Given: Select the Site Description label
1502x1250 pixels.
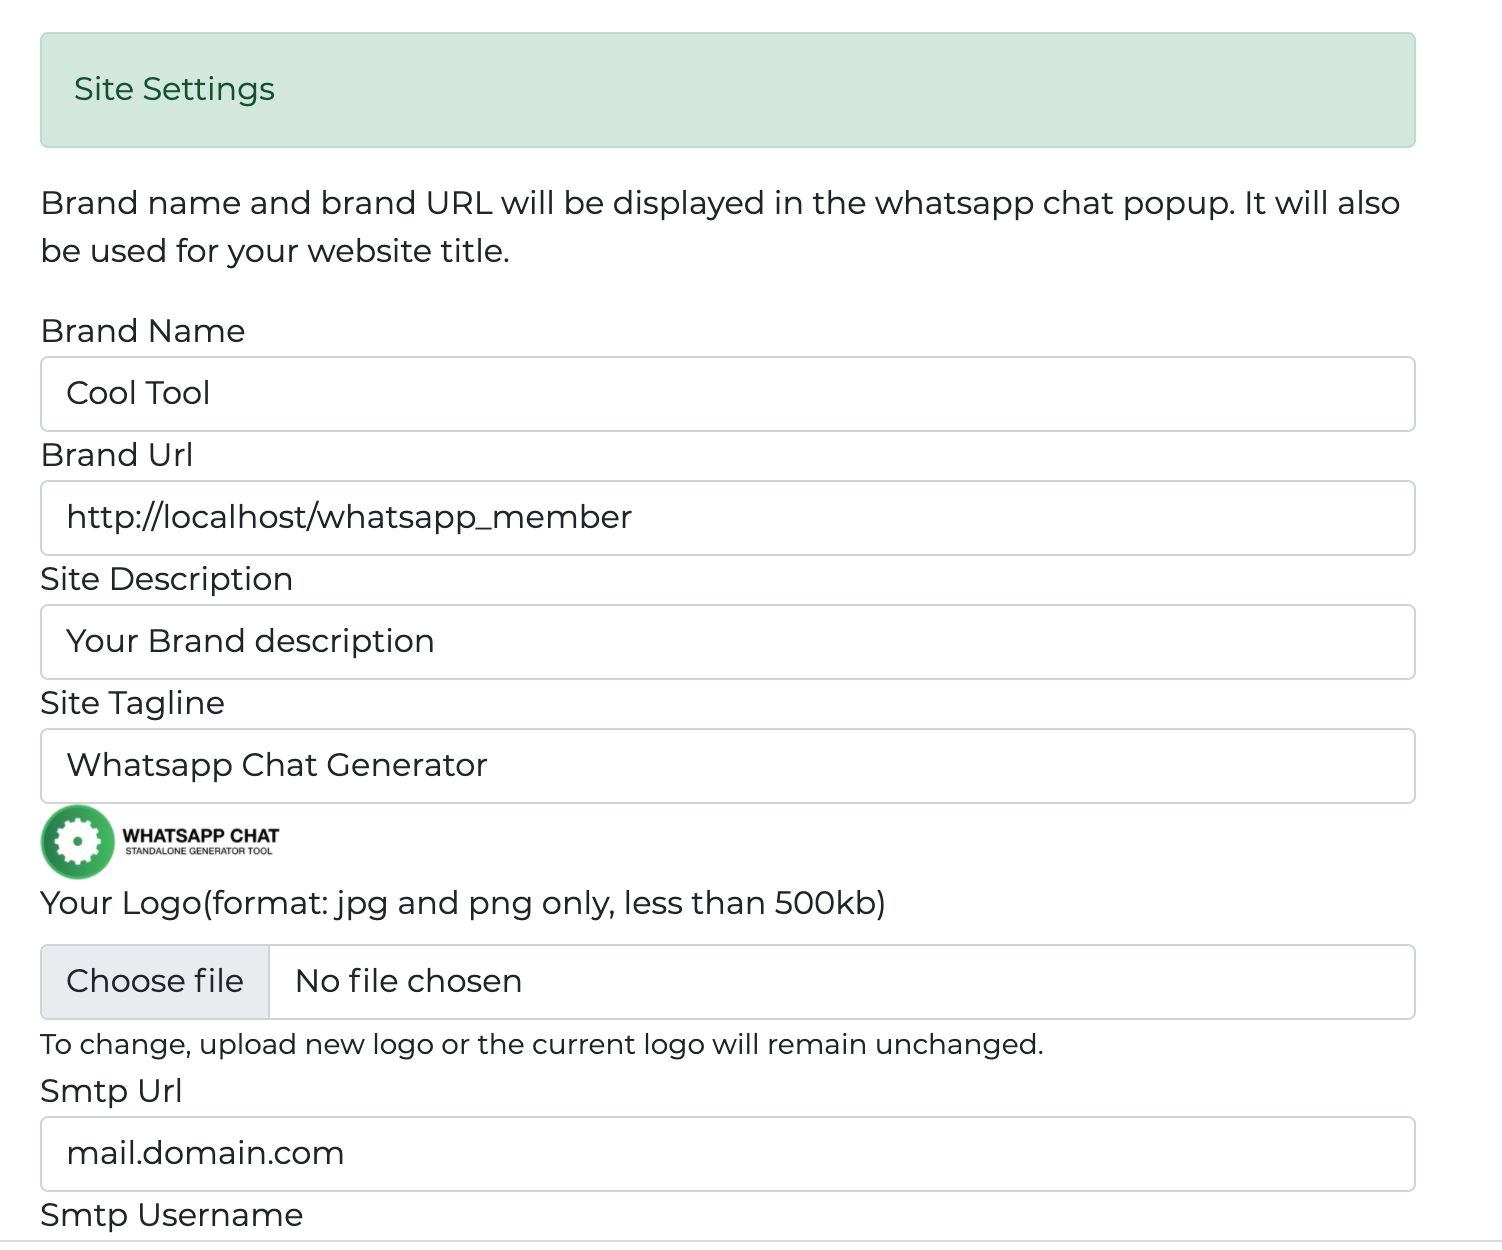Looking at the screenshot, I should pyautogui.click(x=166, y=579).
